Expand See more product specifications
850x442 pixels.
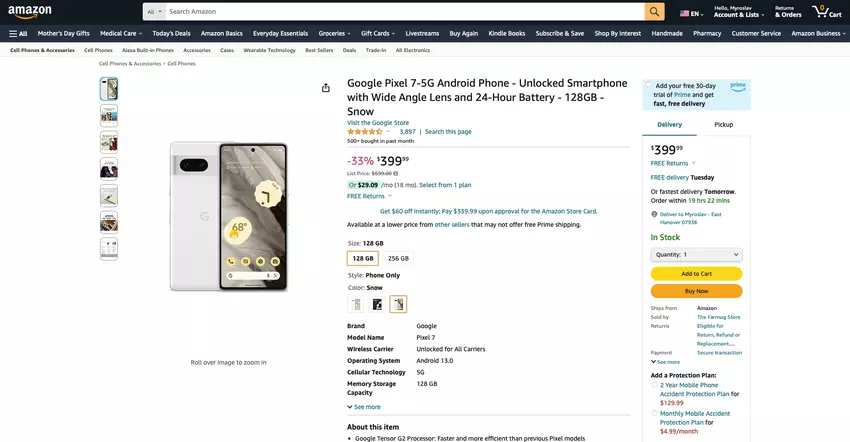coord(364,407)
